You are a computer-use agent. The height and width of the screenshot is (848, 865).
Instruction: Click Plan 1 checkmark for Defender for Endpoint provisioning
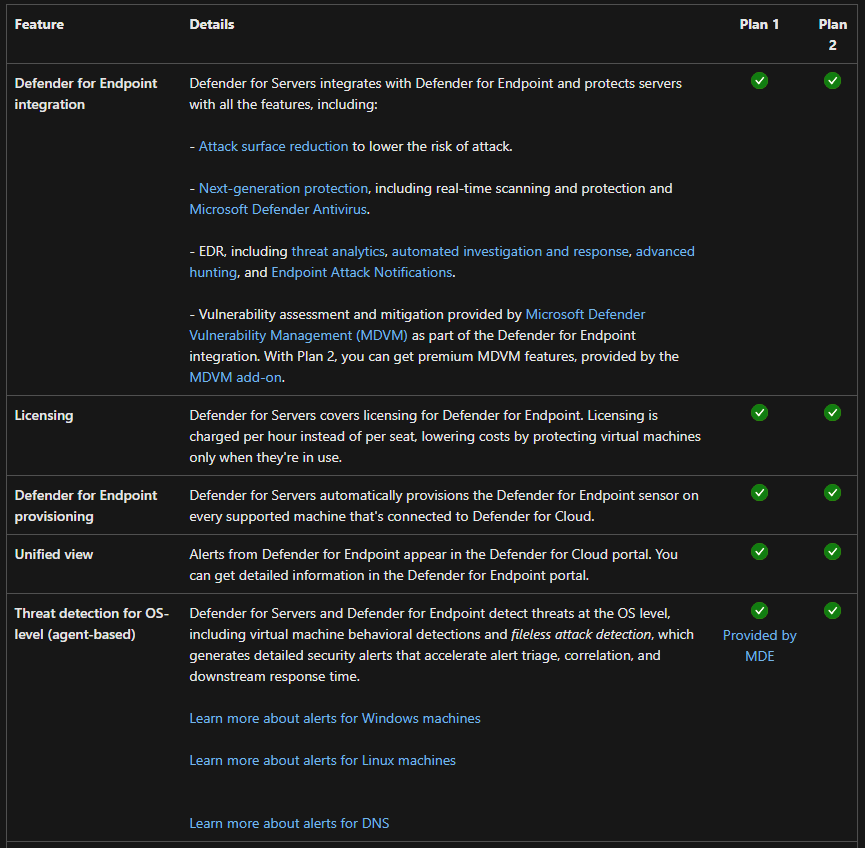tap(759, 493)
